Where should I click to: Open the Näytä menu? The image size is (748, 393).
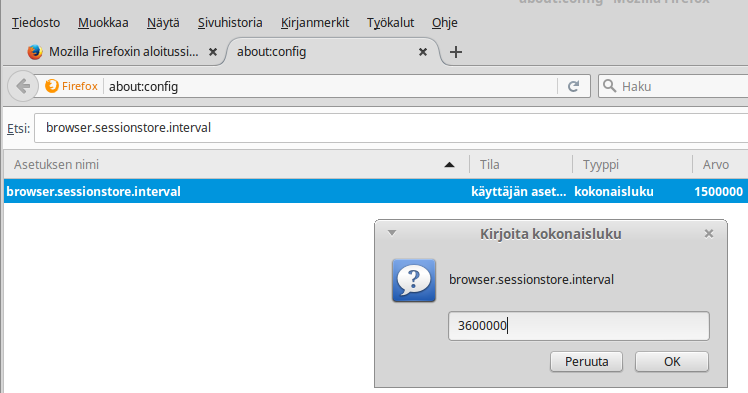[x=163, y=22]
